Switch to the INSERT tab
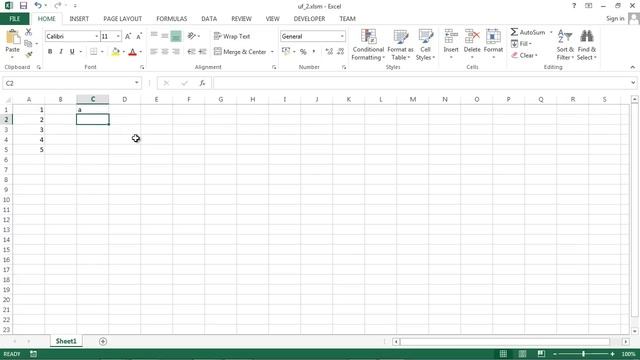Screen dimensions: 640x360 point(79,19)
